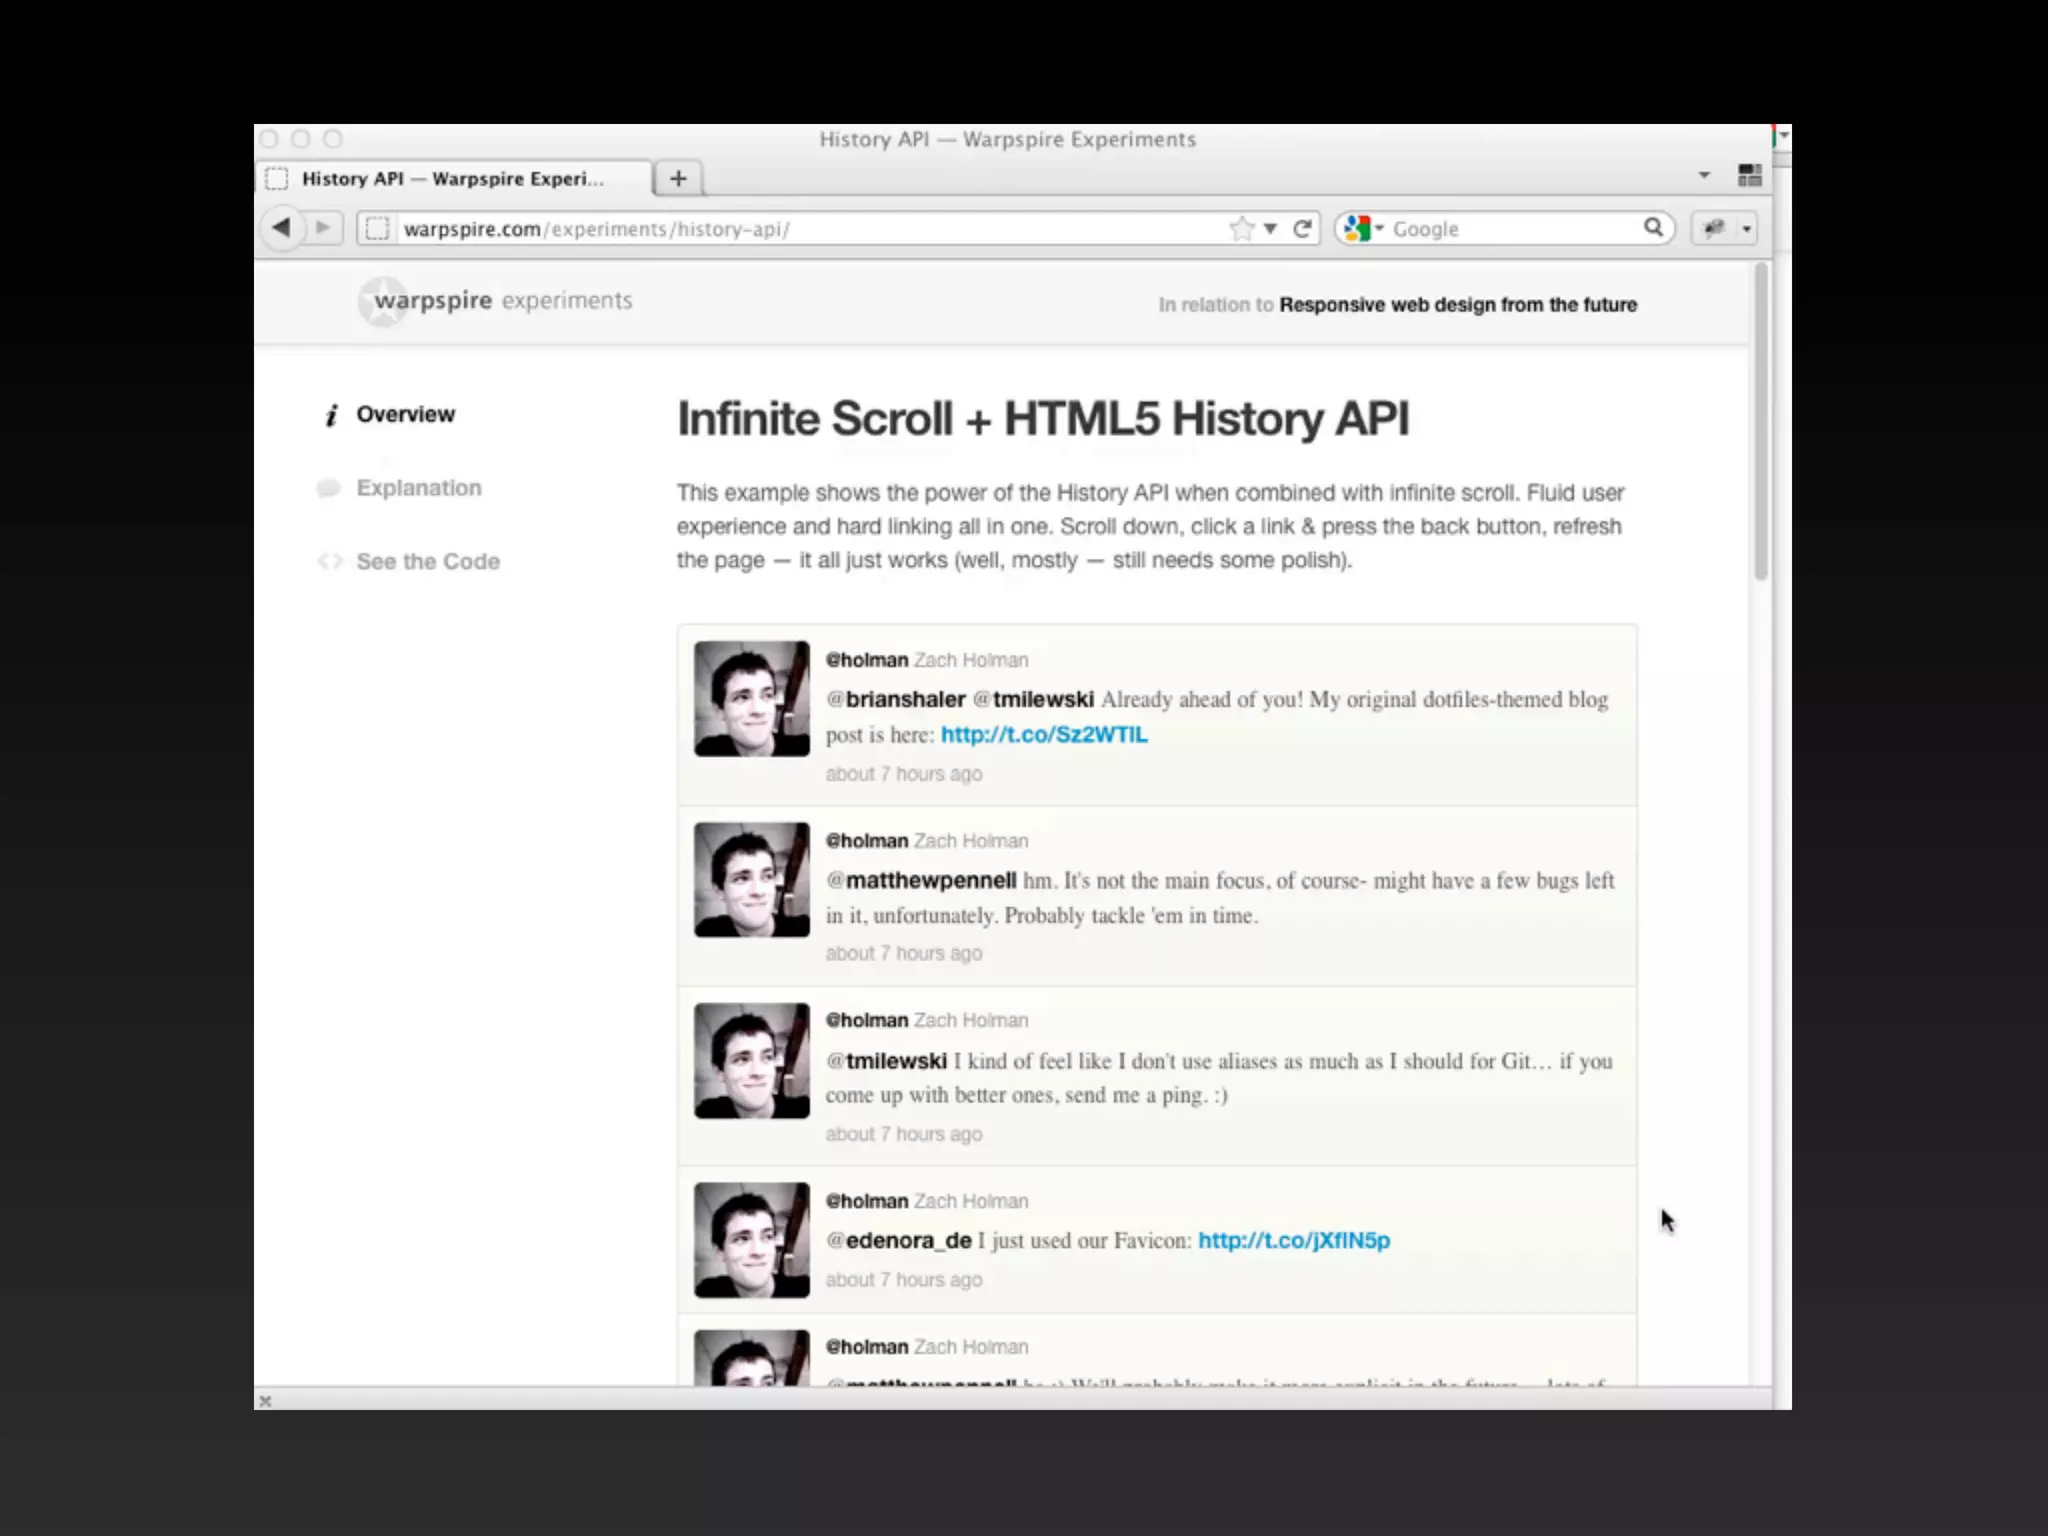Image resolution: width=2048 pixels, height=1536 pixels.
Task: Click tab groups icon in tab bar
Action: 1749,176
